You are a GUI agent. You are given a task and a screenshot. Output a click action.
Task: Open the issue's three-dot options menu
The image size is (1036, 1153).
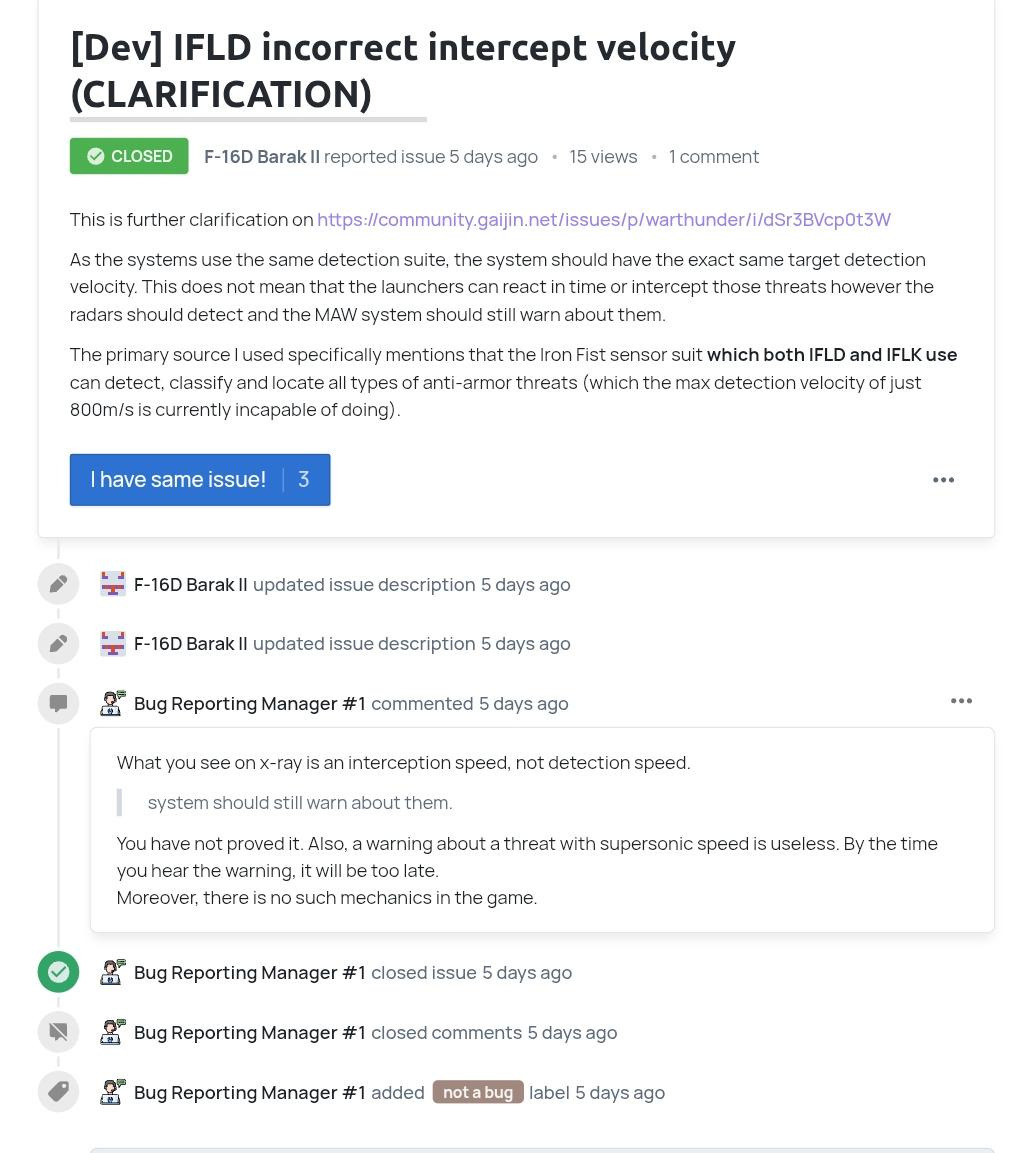[943, 480]
